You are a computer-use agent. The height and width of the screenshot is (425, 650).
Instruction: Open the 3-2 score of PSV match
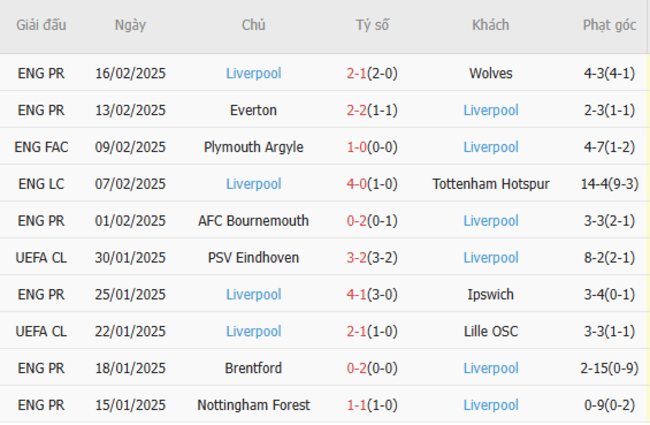[357, 258]
